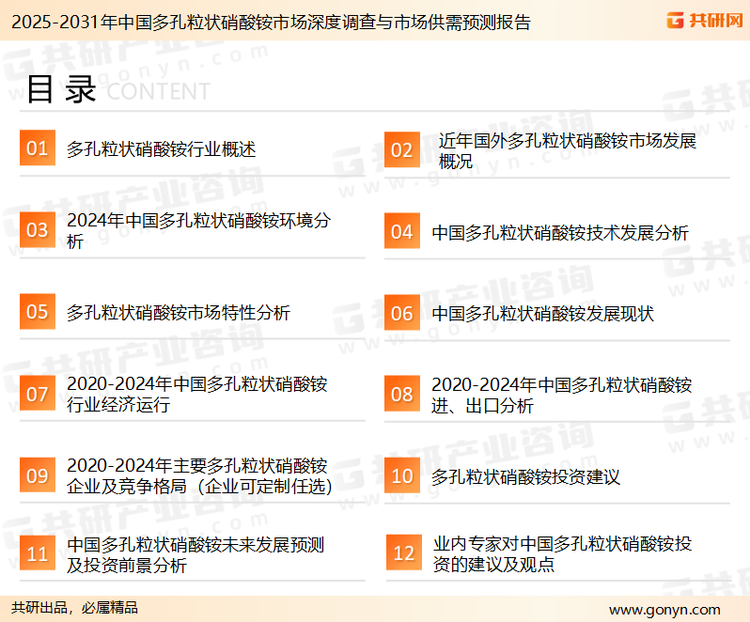Select the report title text in header
The height and width of the screenshot is (622, 750).
tap(271, 22)
